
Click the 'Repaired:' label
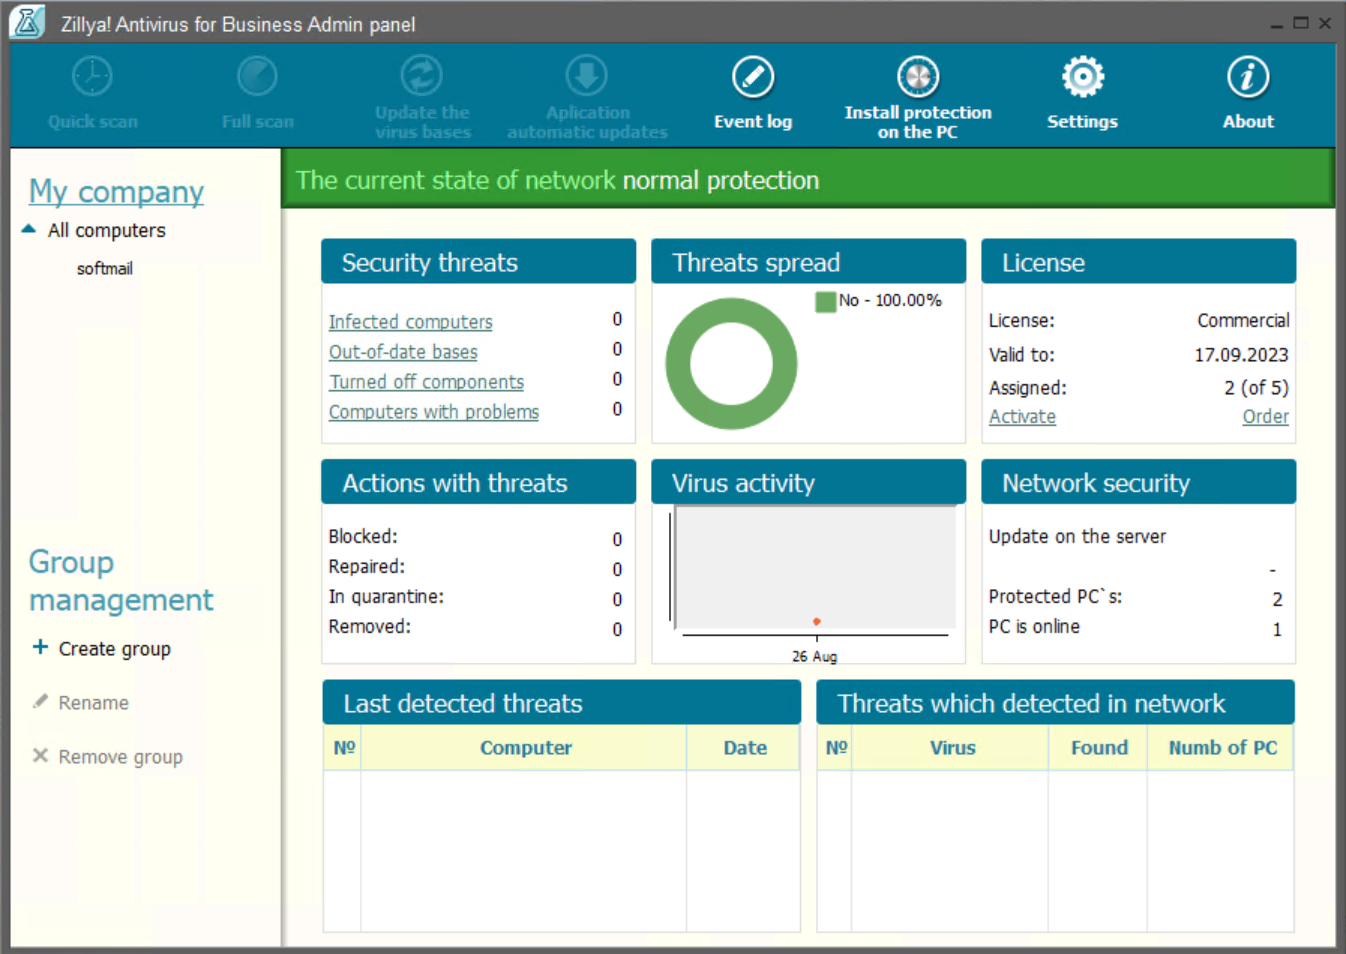click(x=367, y=567)
